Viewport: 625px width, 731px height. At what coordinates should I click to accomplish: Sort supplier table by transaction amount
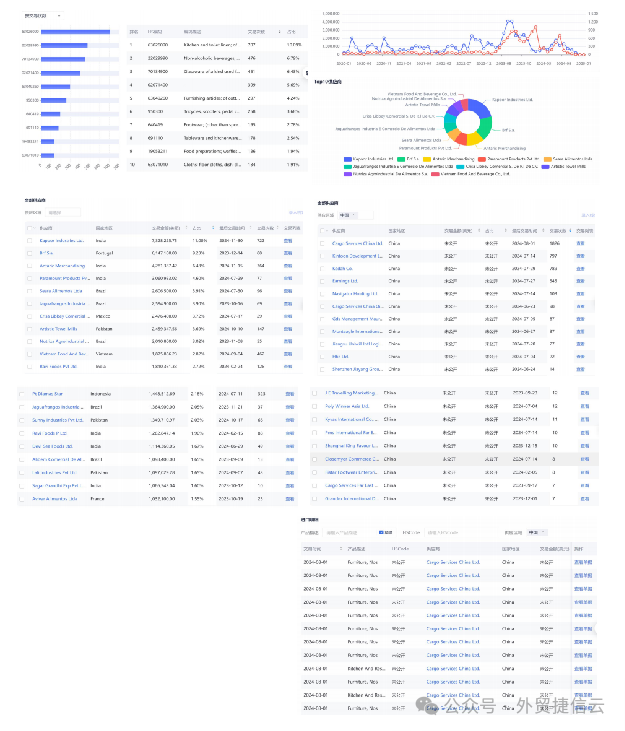(x=479, y=231)
